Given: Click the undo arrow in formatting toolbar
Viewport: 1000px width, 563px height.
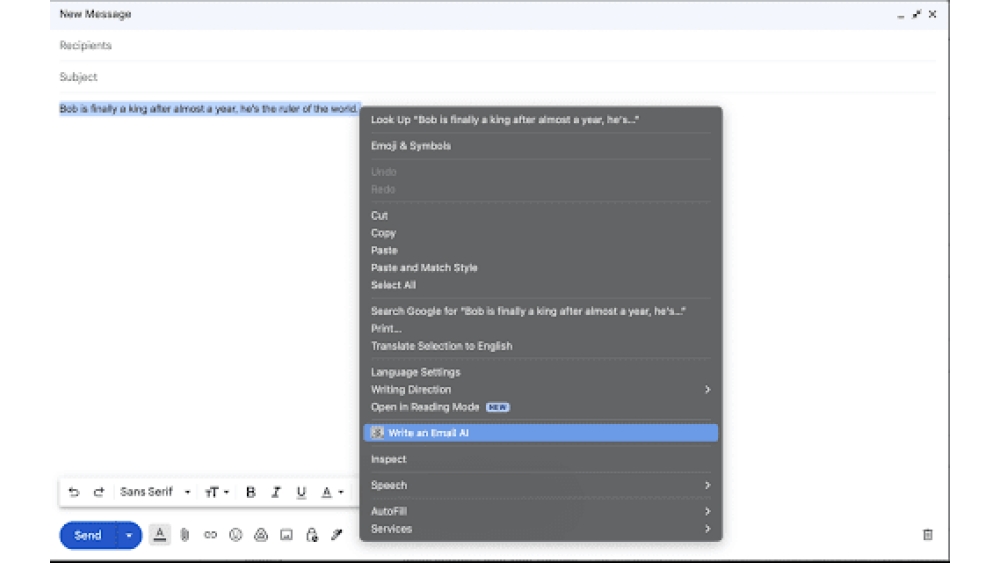Looking at the screenshot, I should coord(74,492).
